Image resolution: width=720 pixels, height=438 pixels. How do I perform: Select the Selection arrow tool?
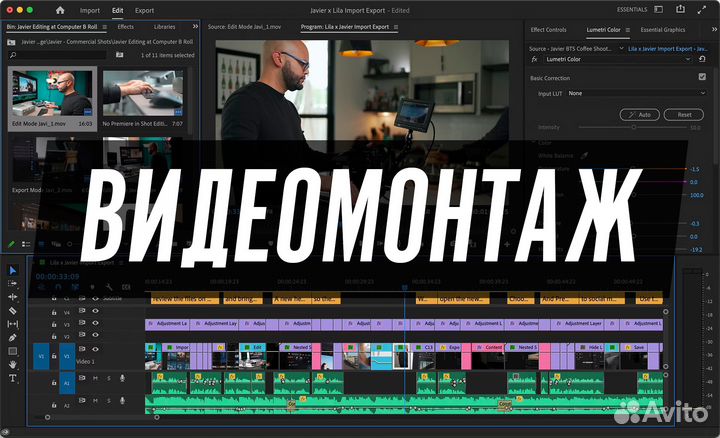click(12, 270)
